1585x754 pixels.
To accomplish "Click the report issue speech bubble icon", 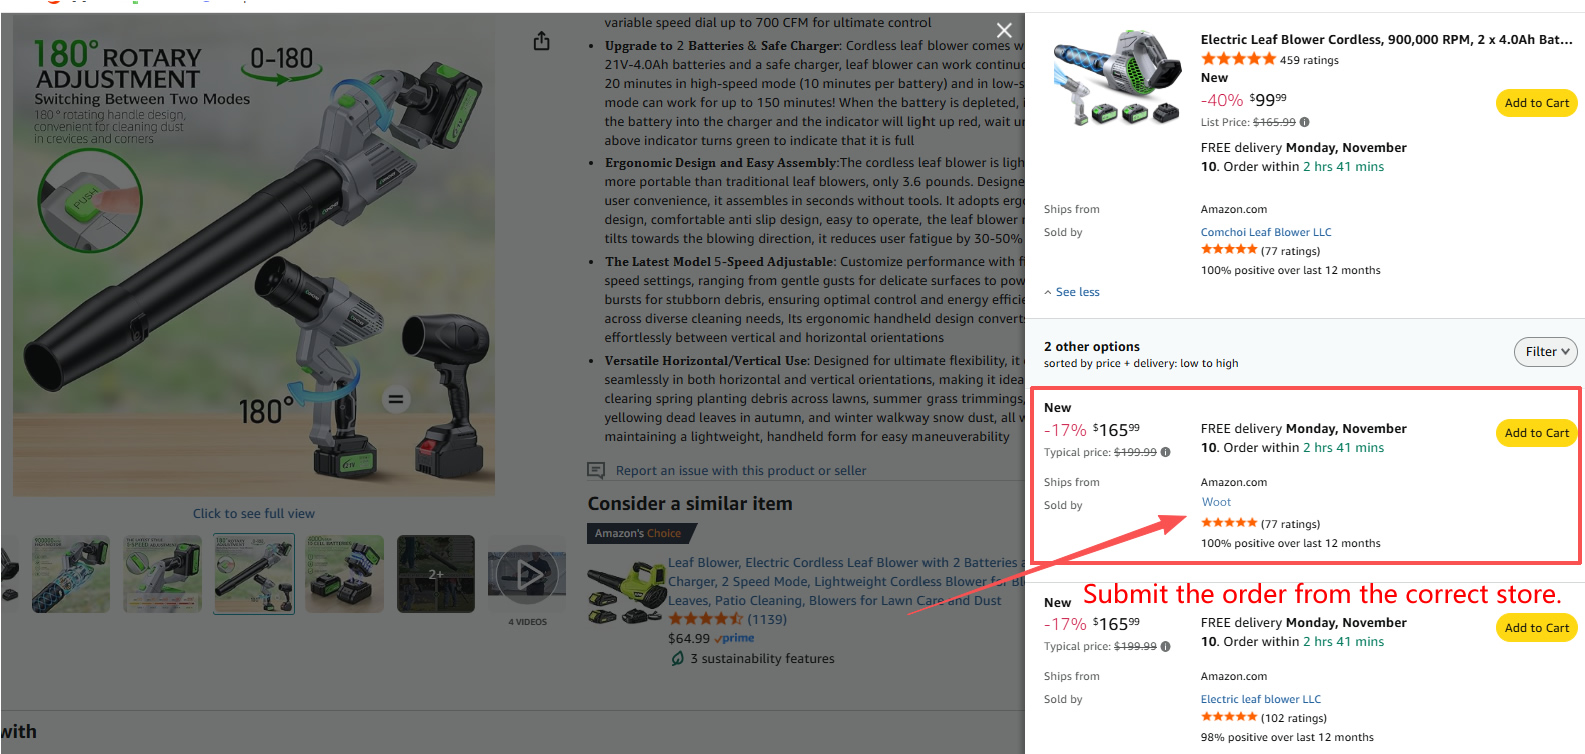I will point(596,471).
